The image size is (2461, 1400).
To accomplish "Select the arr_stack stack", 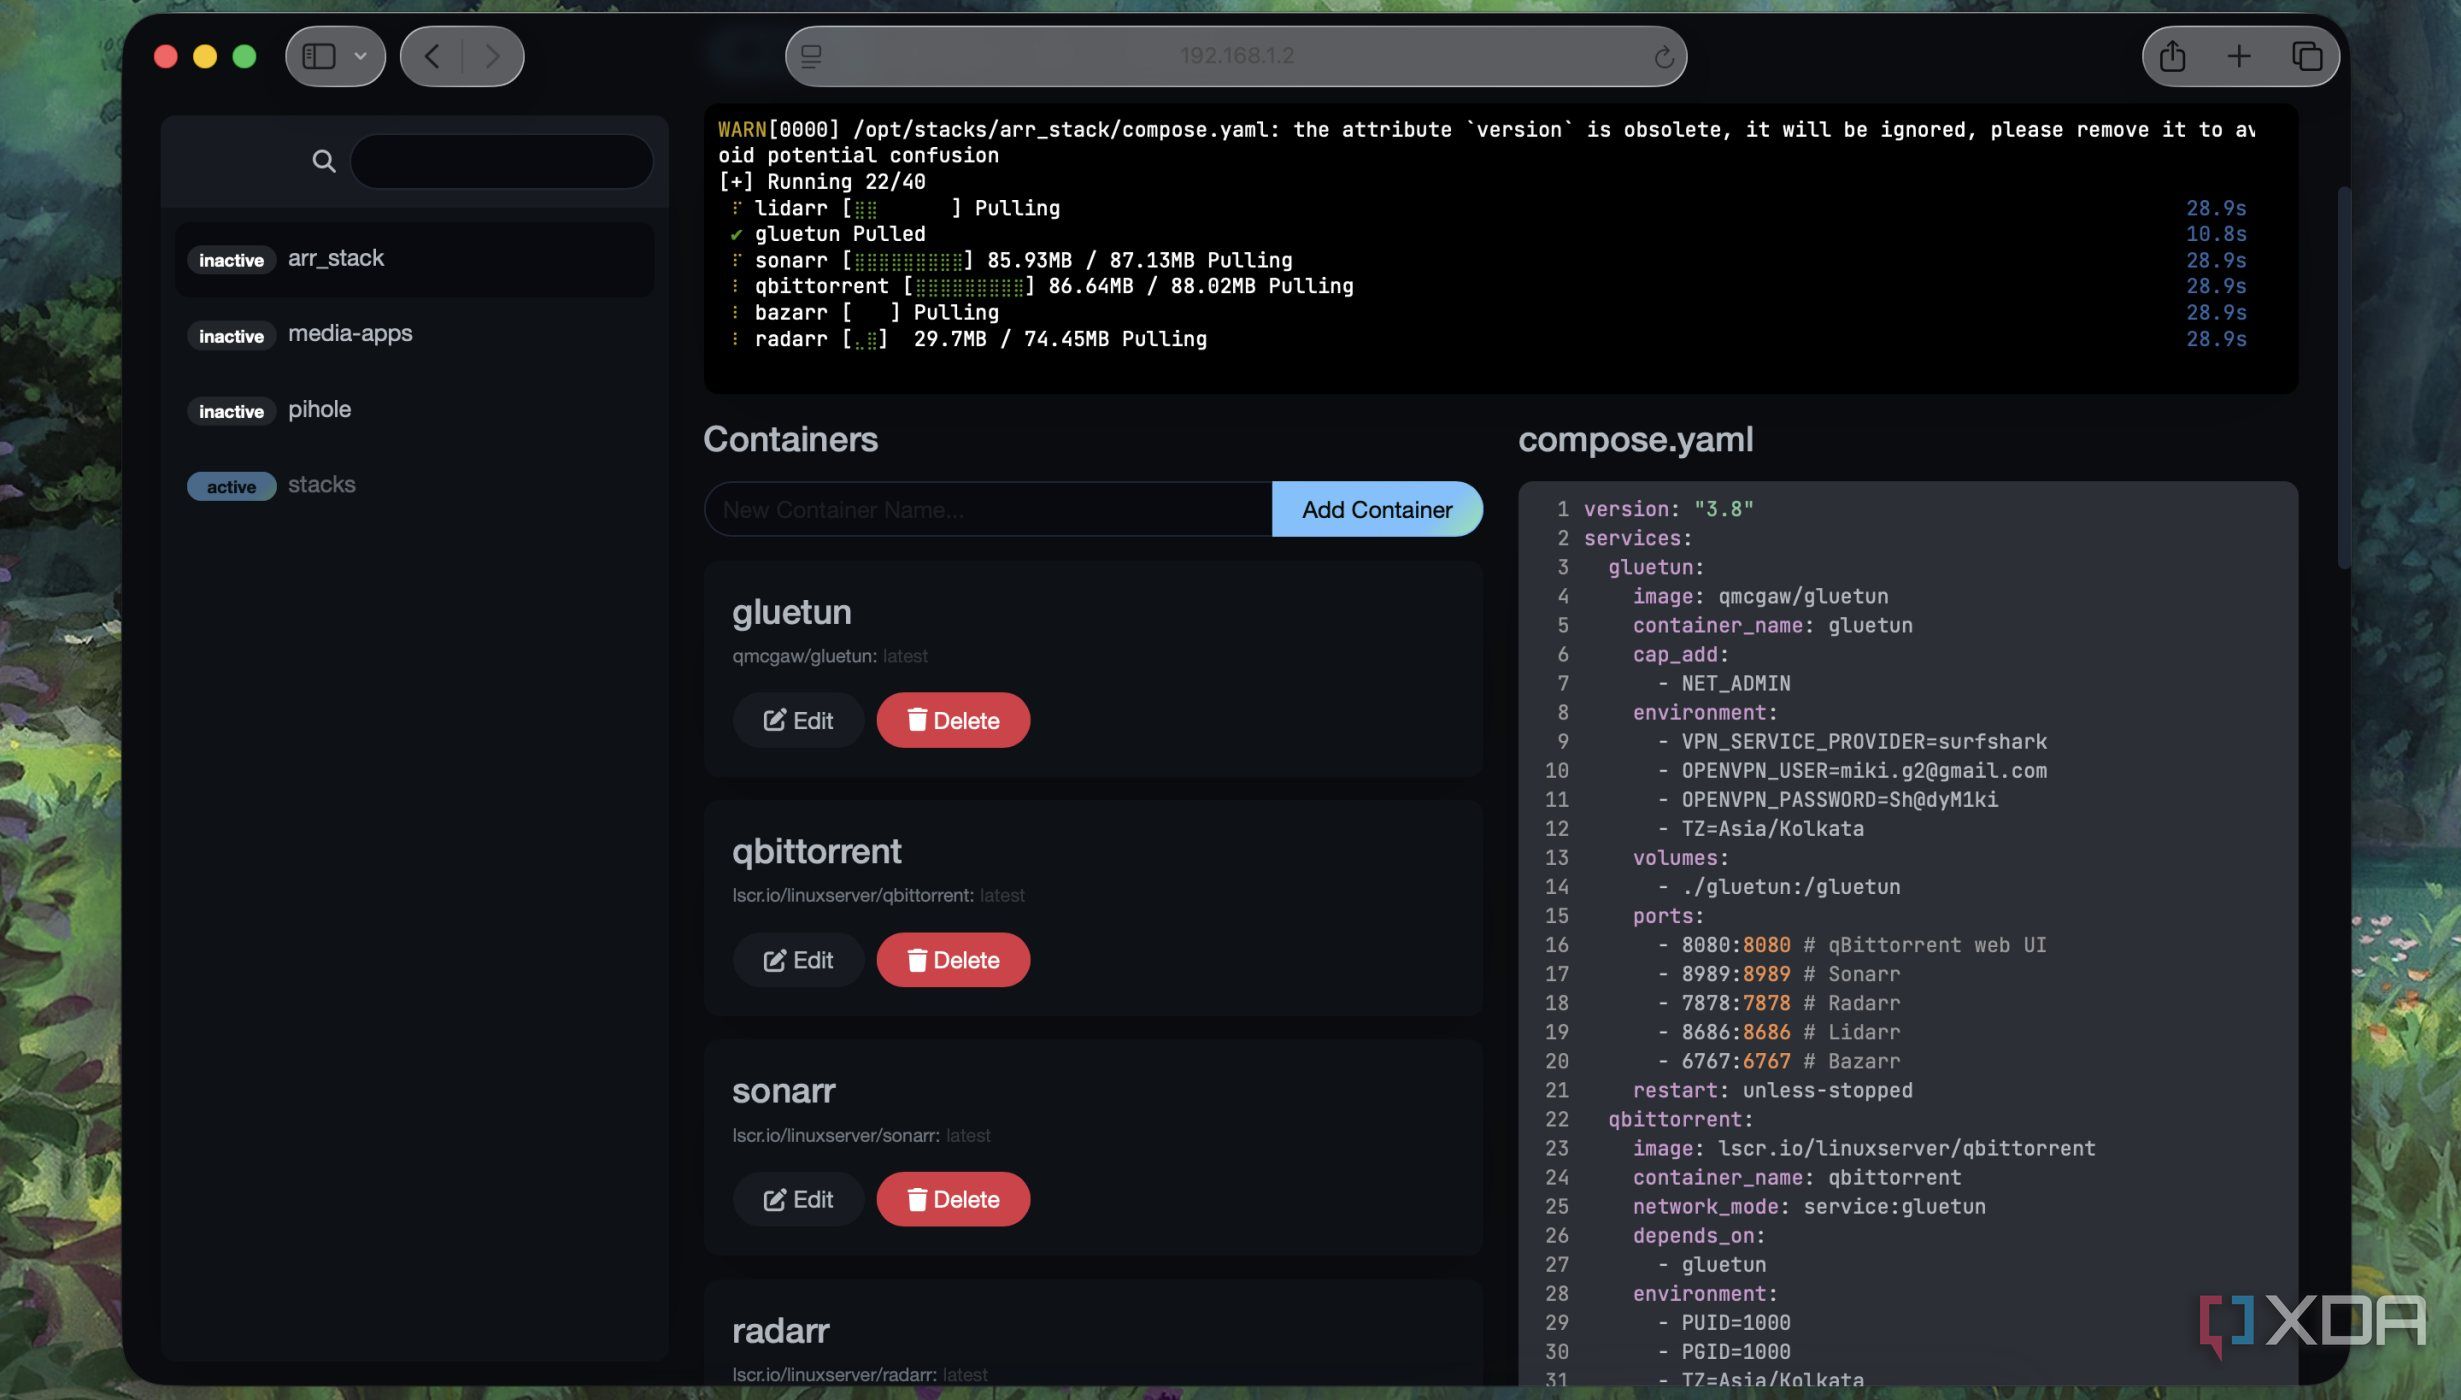I will click(x=414, y=259).
